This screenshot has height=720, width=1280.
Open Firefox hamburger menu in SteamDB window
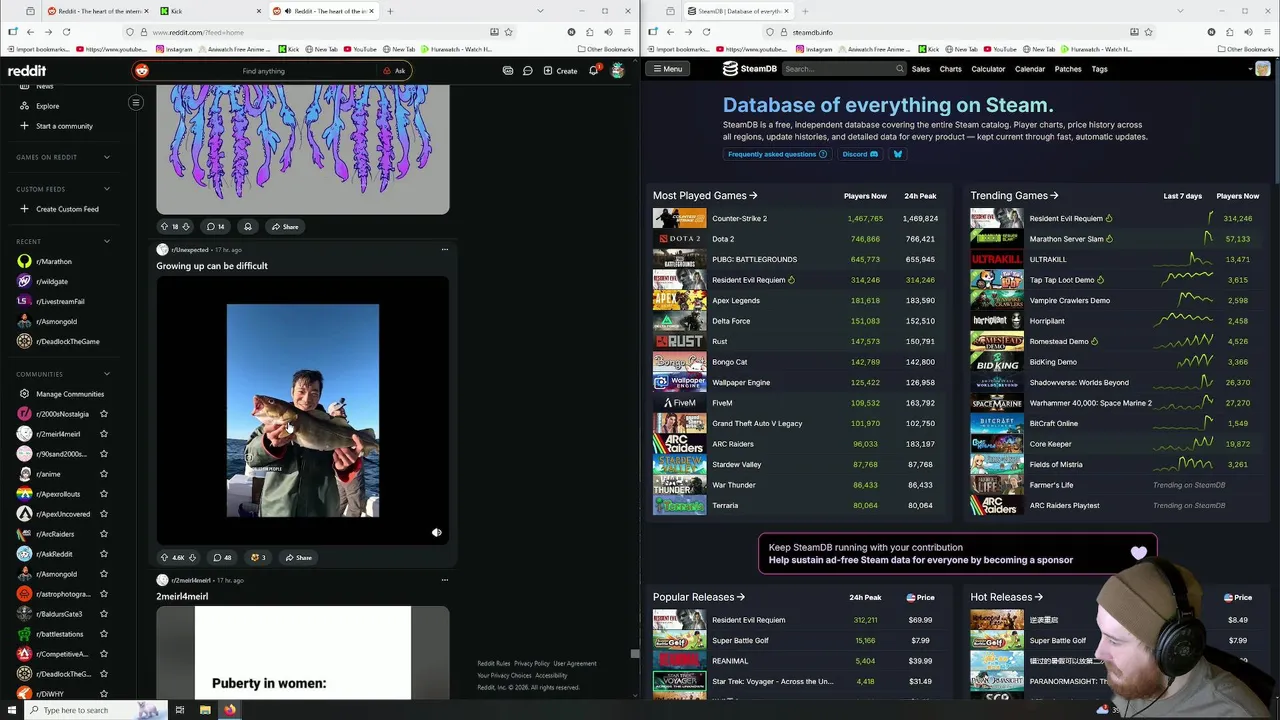[x=1267, y=32]
